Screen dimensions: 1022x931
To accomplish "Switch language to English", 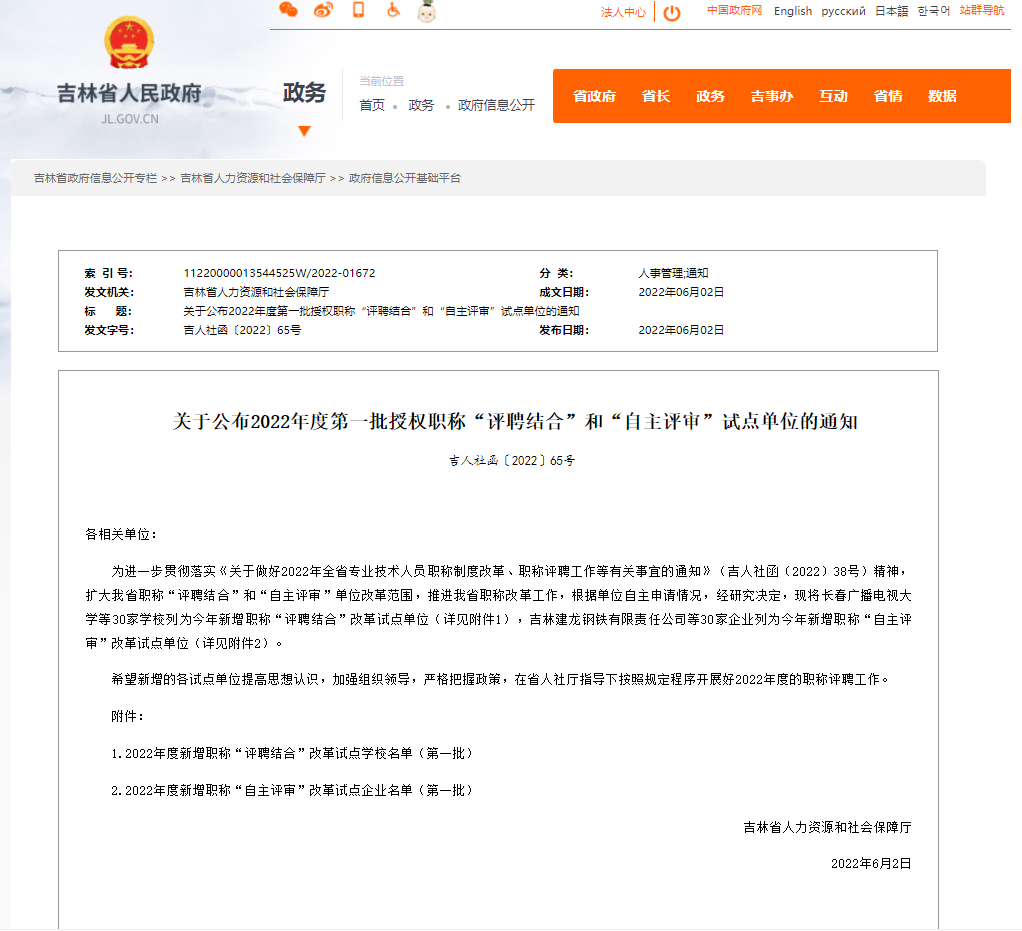I will pyautogui.click(x=792, y=11).
